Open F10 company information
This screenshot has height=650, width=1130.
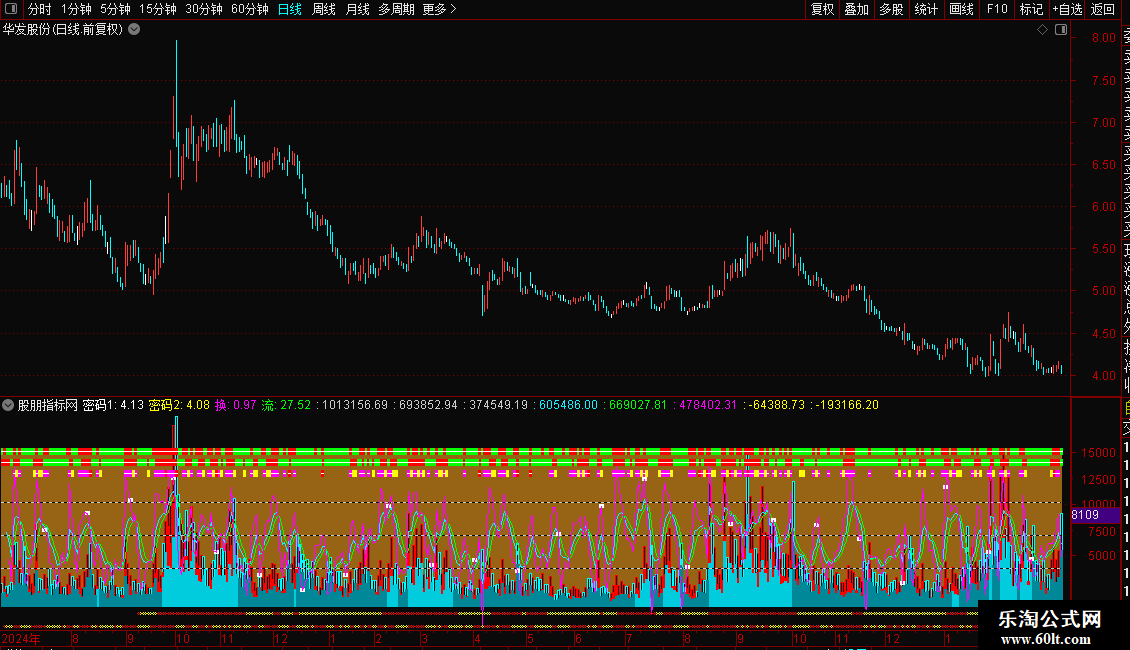(x=997, y=9)
